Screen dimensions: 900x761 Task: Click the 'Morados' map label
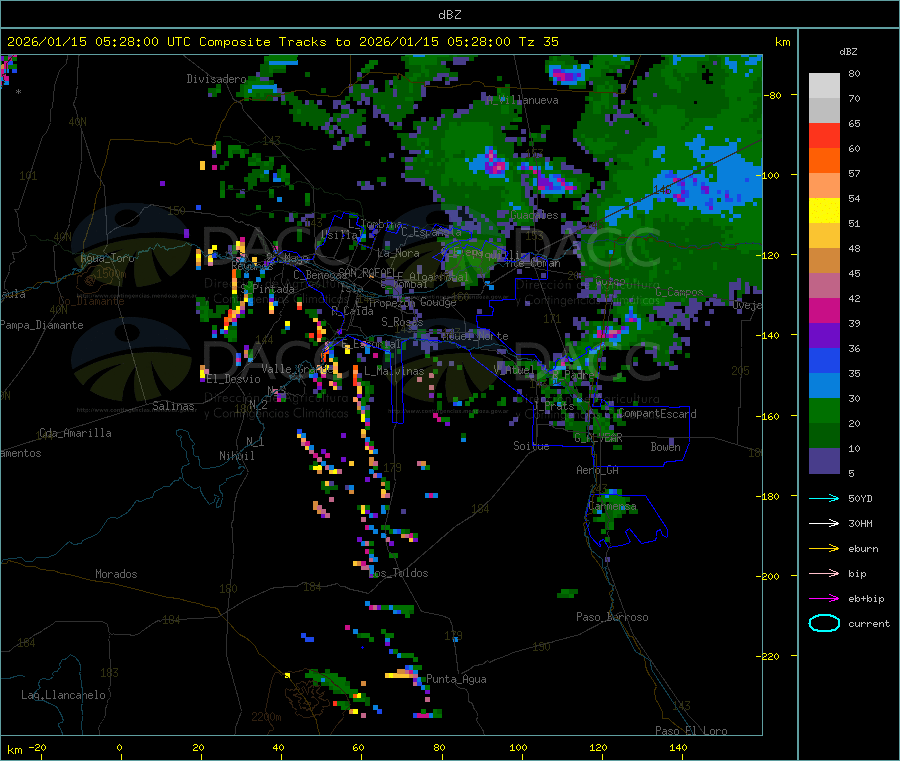pyautogui.click(x=117, y=574)
